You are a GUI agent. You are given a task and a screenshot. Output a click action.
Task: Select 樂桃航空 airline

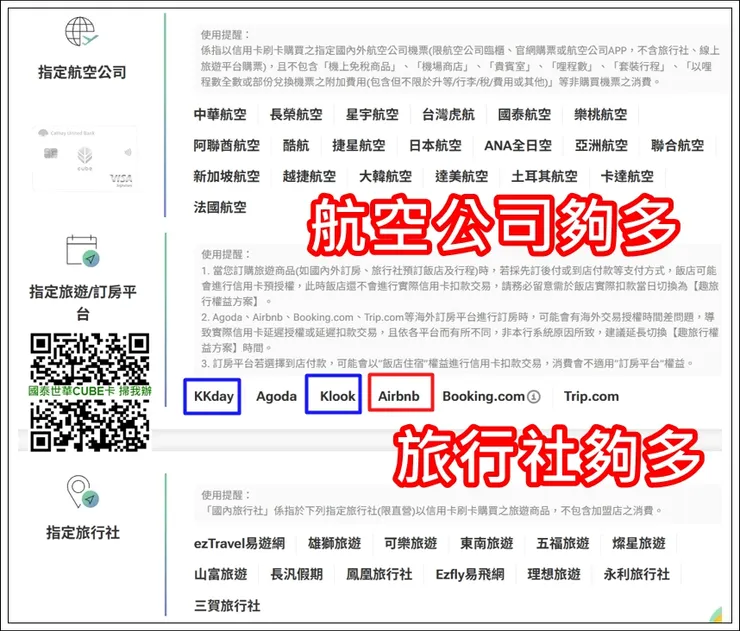pos(600,115)
